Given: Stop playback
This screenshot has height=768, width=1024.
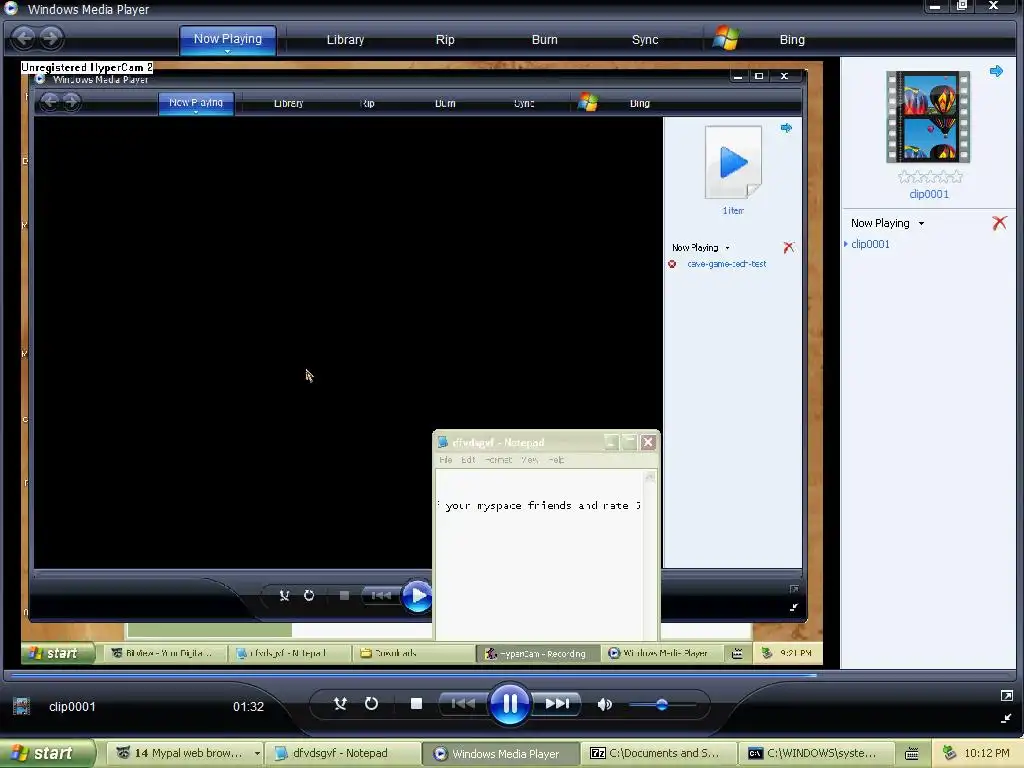Looking at the screenshot, I should [416, 703].
